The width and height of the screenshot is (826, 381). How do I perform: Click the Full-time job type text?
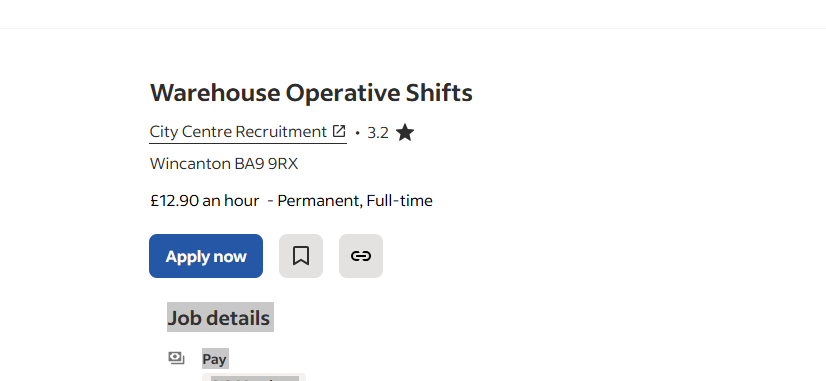[x=400, y=201]
